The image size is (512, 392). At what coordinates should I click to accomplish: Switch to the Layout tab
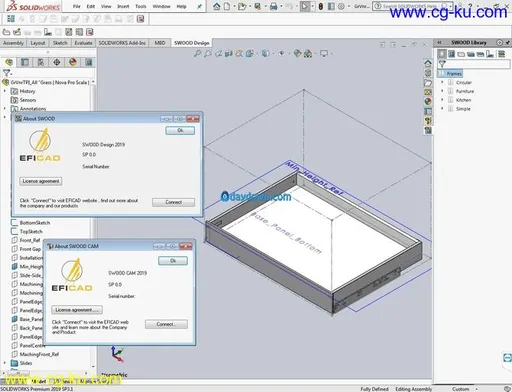[x=38, y=43]
